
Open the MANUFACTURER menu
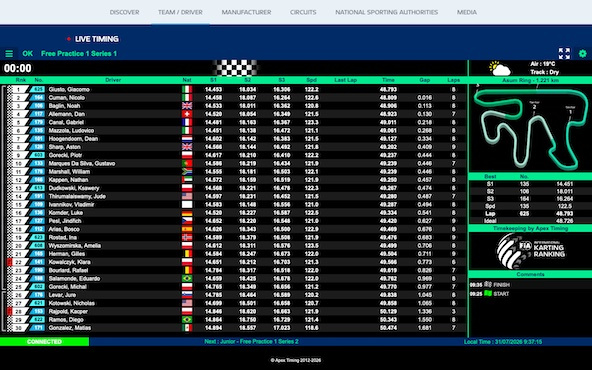point(246,12)
